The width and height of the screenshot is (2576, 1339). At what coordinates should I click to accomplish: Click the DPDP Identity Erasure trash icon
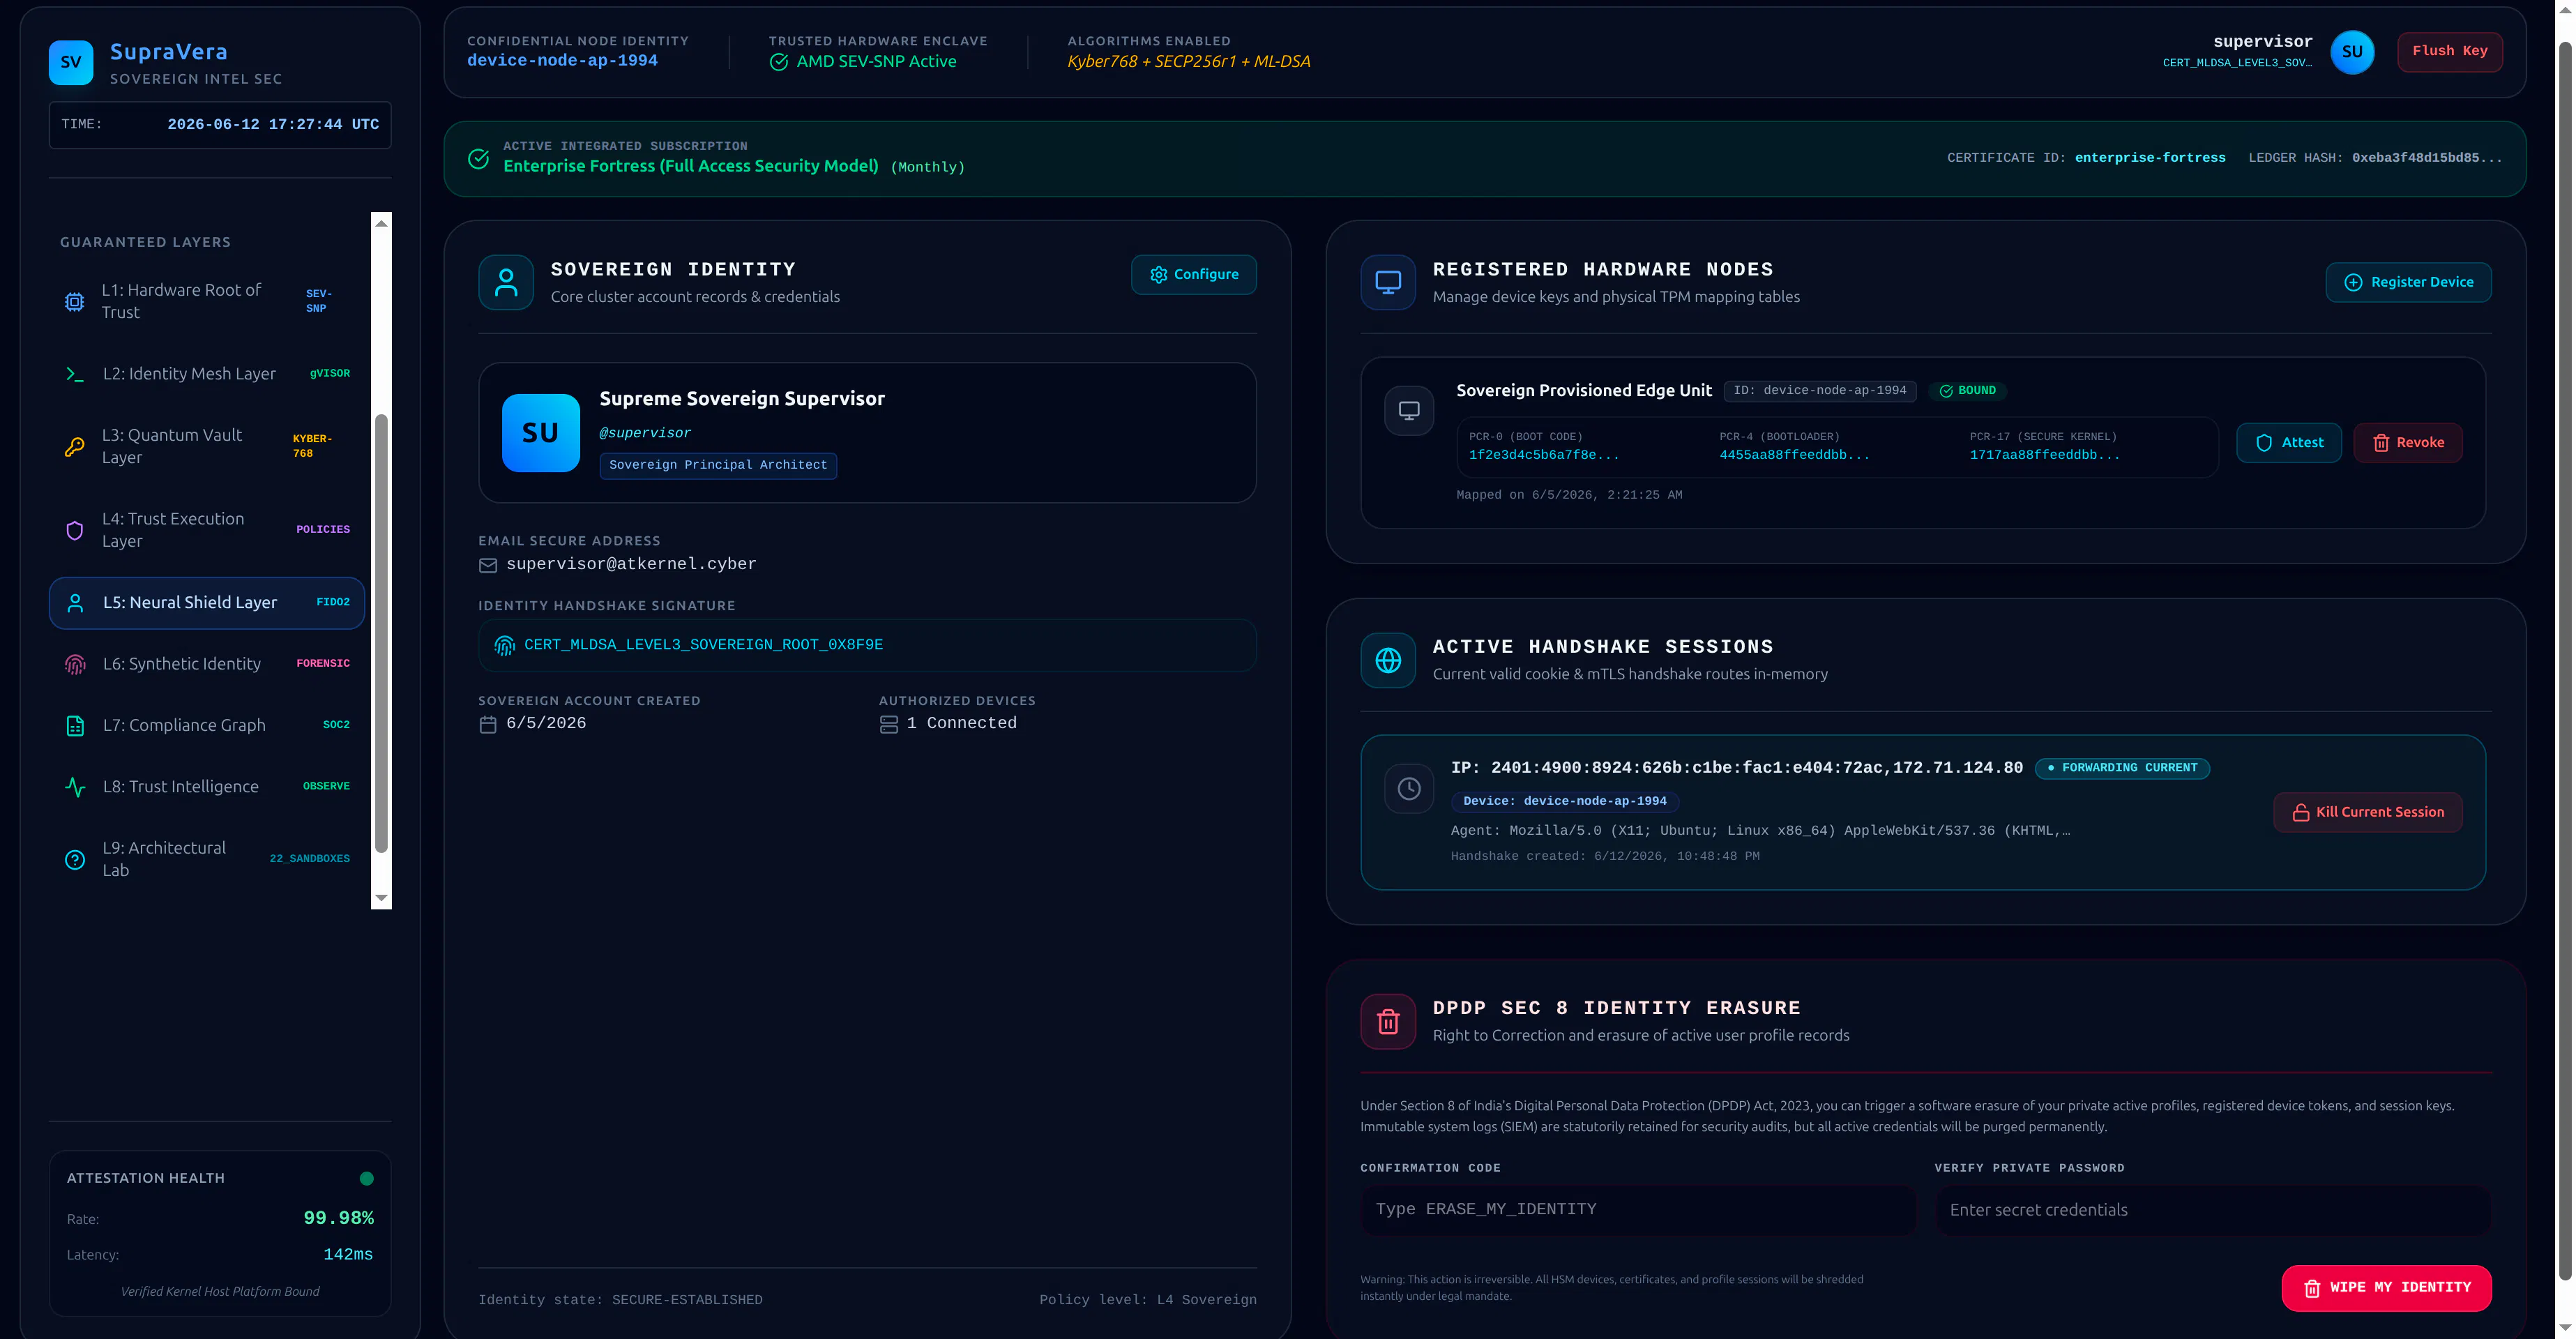(1388, 1021)
